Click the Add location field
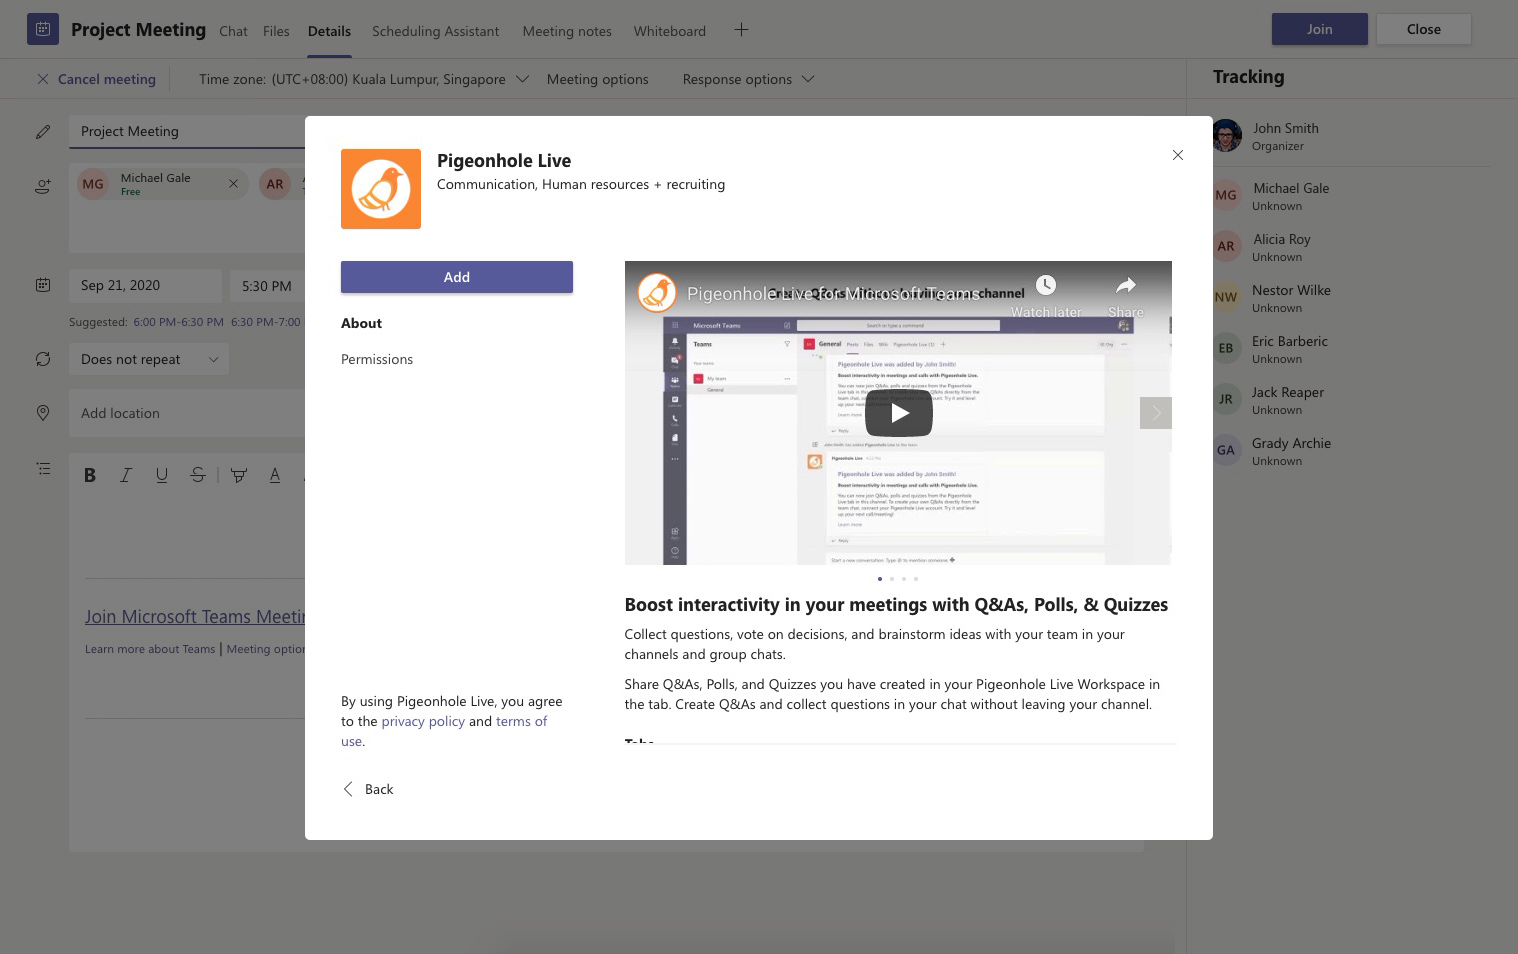1518x954 pixels. [187, 413]
